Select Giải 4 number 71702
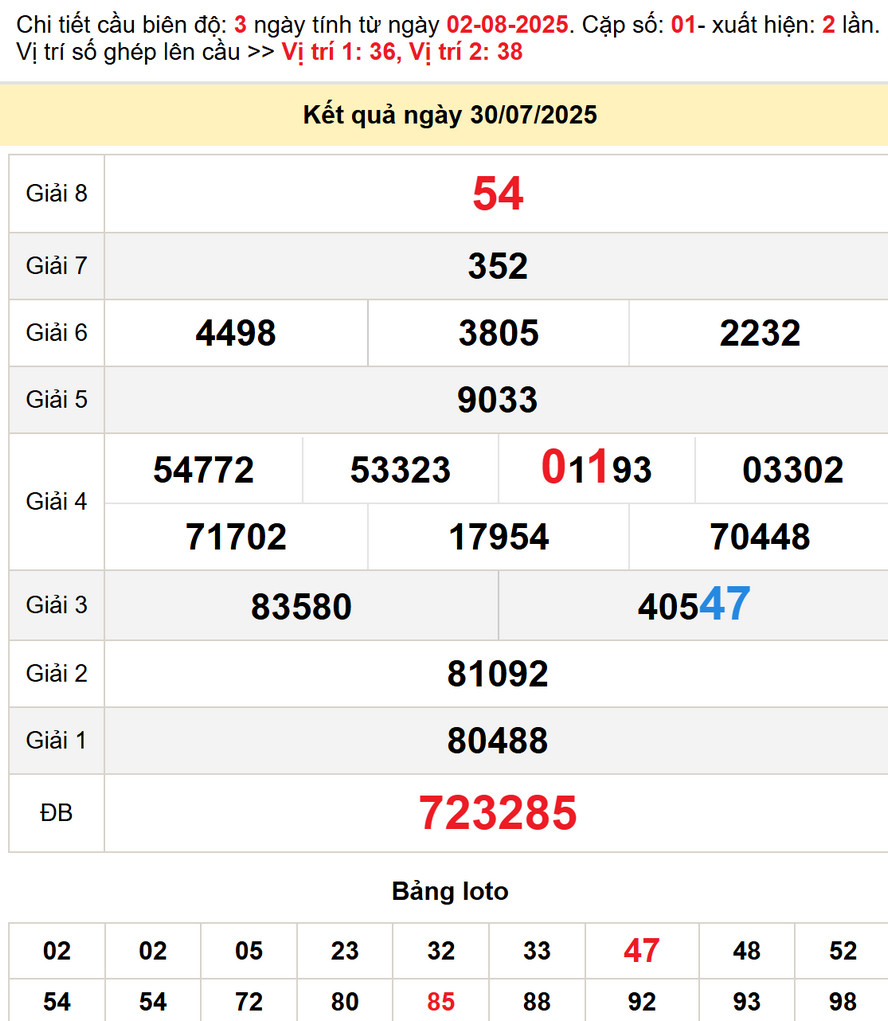Viewport: 888px width, 1021px height. click(x=236, y=537)
